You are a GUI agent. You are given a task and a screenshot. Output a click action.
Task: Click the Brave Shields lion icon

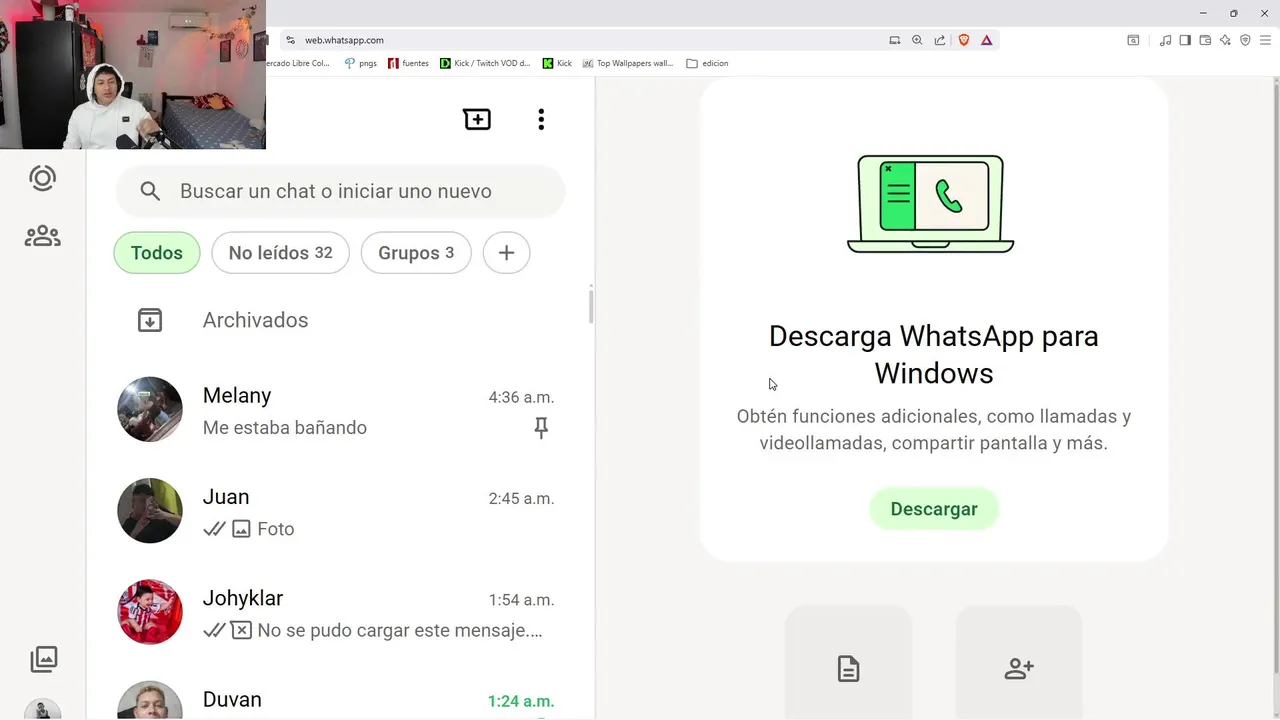pyautogui.click(x=964, y=40)
